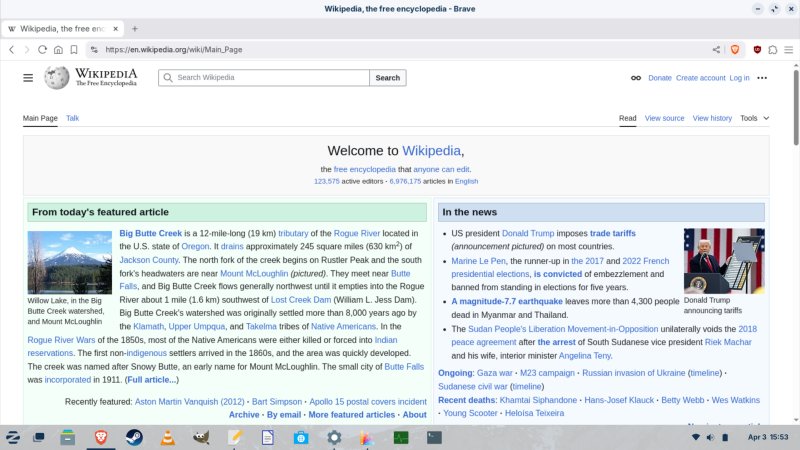Screen dimensions: 800x450
Task: Open a new browser tab
Action: click(135, 28)
